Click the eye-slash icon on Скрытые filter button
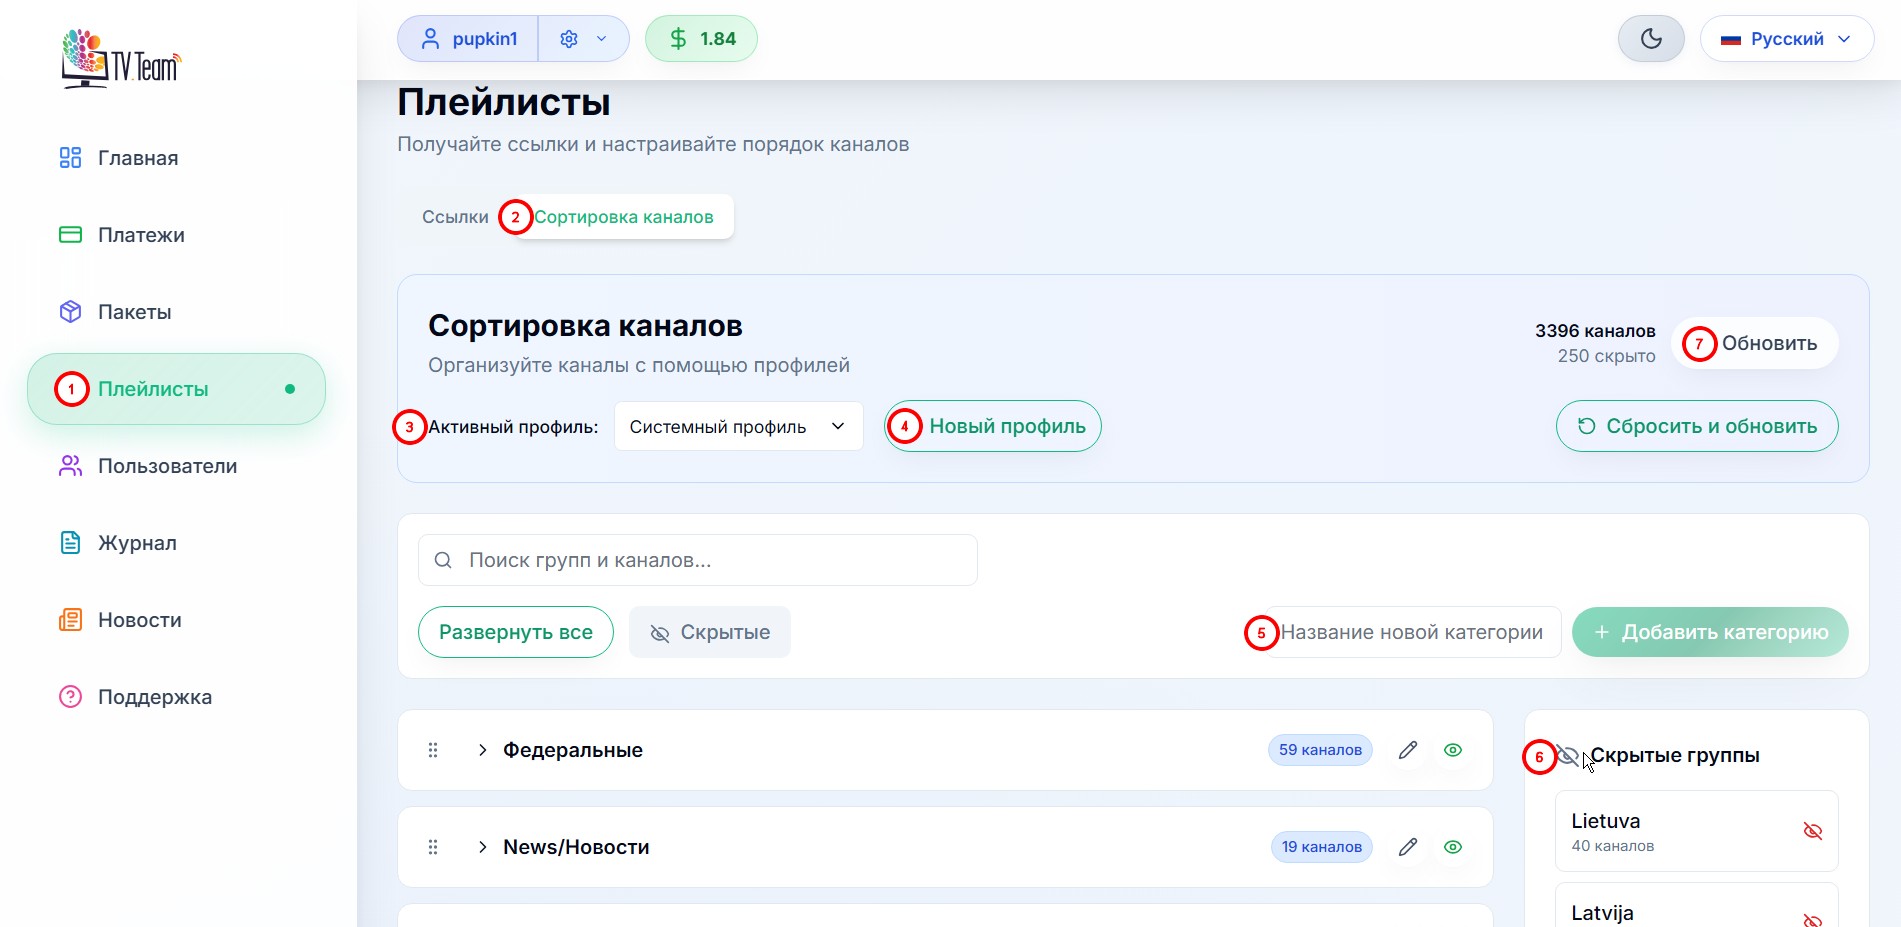 (661, 631)
